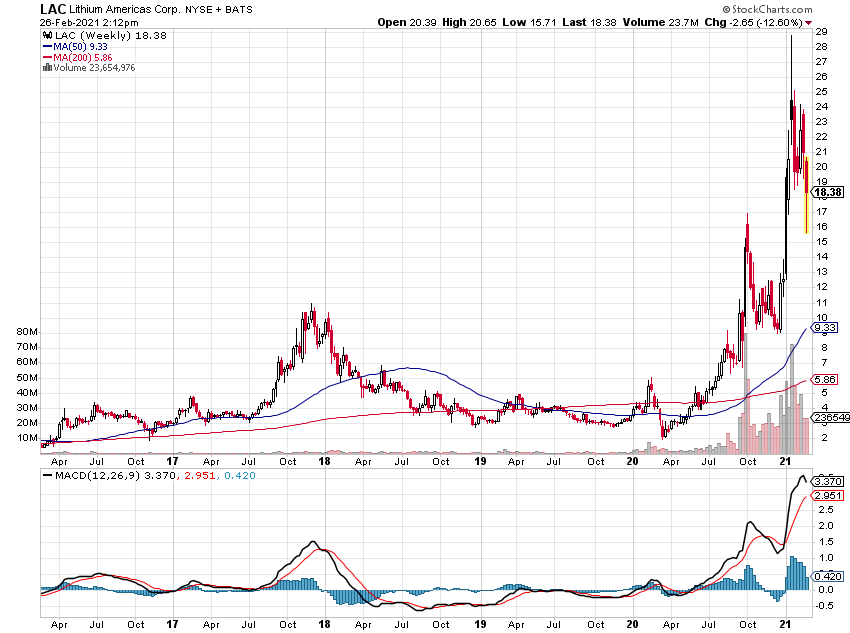Screen dimensions: 850x633
Task: Click the NYSE + BATS exchange label
Action: coord(219,9)
